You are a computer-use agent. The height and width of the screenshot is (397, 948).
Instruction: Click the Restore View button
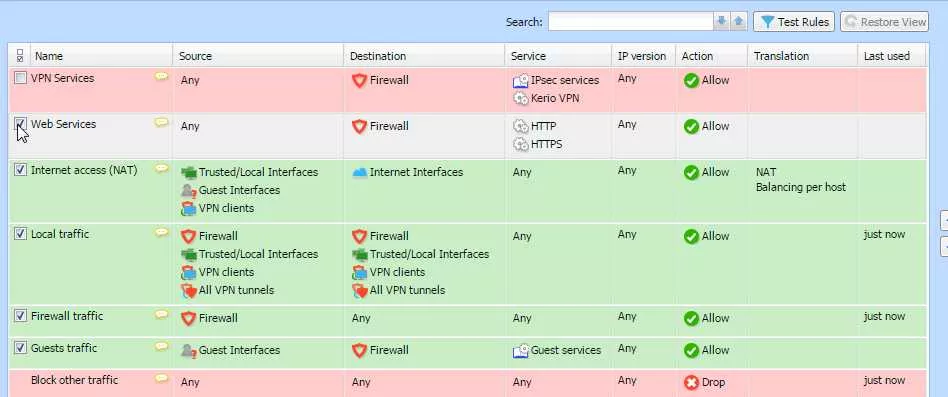click(x=885, y=22)
